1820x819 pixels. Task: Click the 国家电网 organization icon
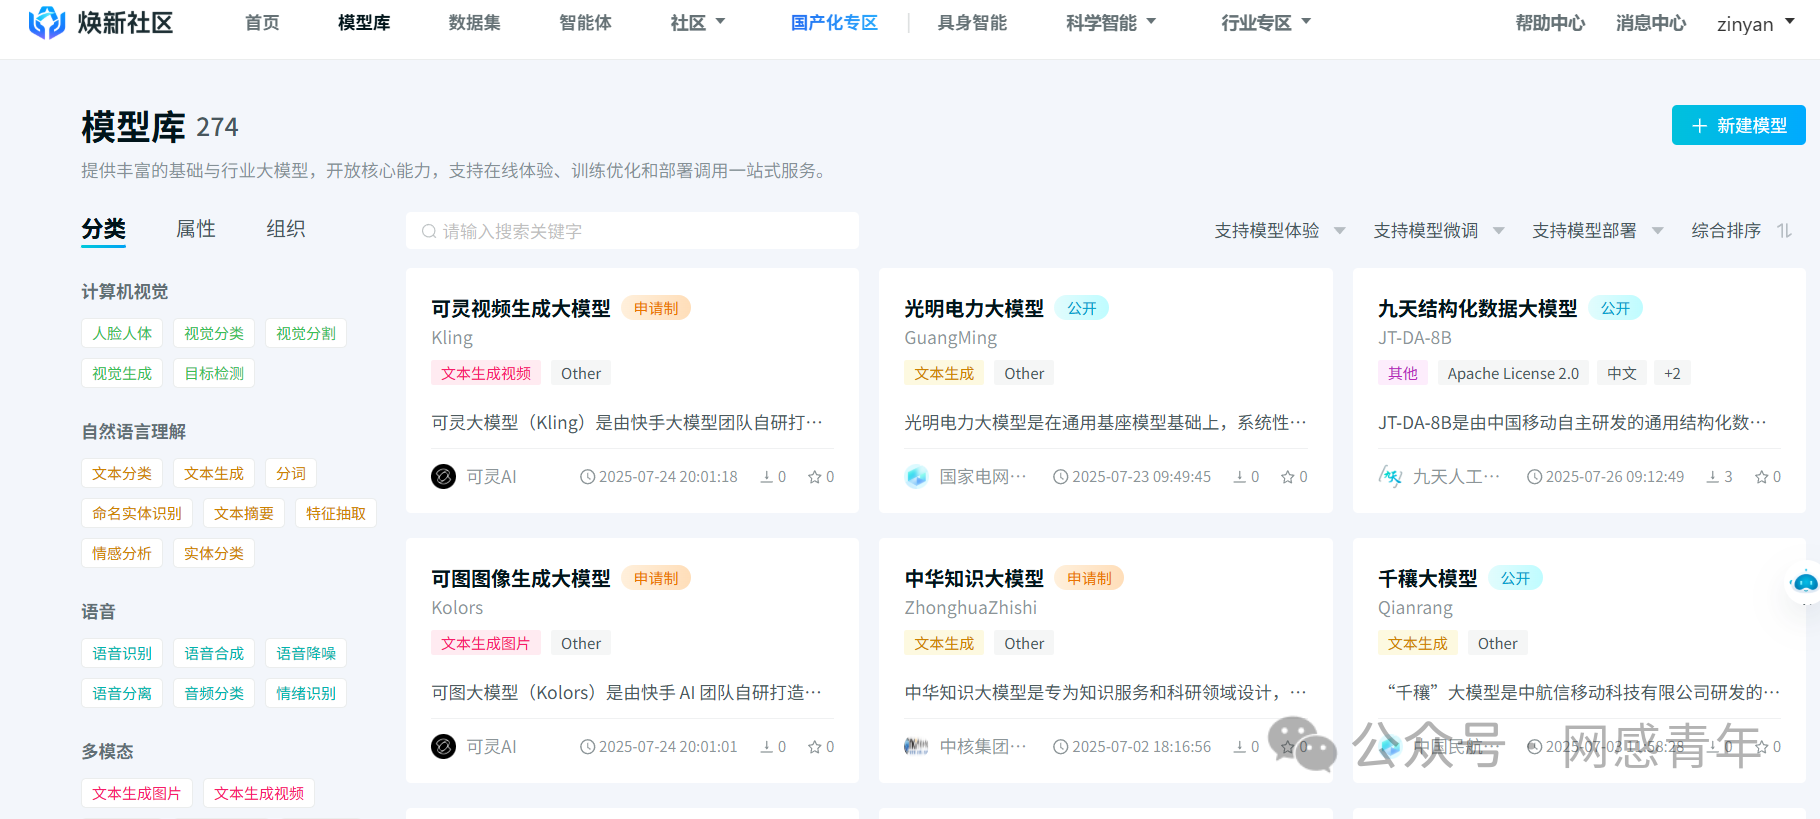click(x=916, y=477)
